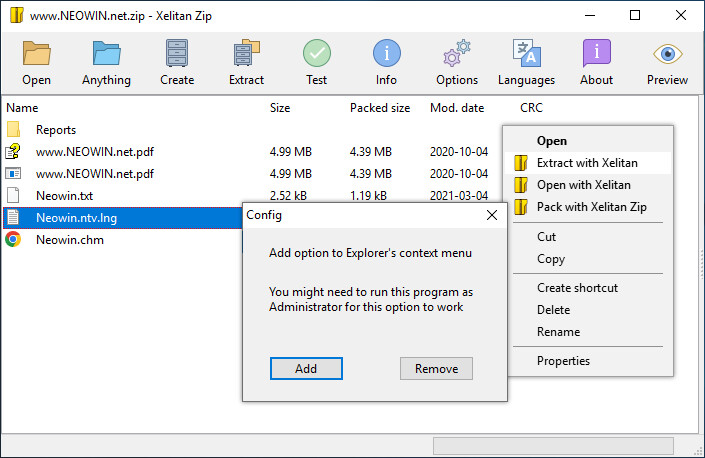The width and height of the screenshot is (705, 458).
Task: Toggle the Preview eye icon
Action: (668, 54)
